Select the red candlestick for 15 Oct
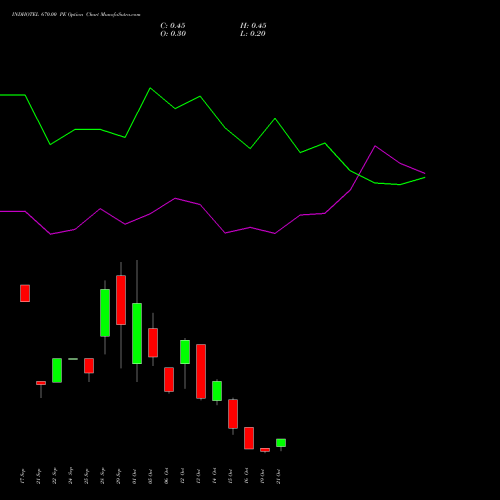 [x=233, y=414]
